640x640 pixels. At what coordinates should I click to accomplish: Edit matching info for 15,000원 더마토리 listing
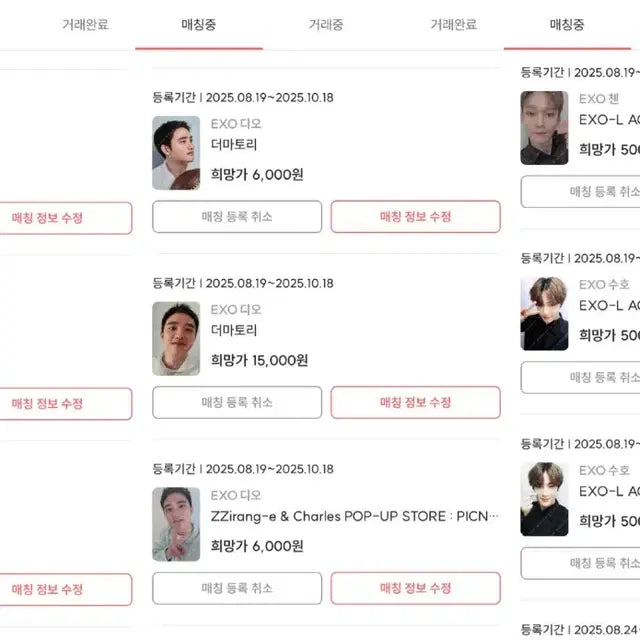point(415,403)
